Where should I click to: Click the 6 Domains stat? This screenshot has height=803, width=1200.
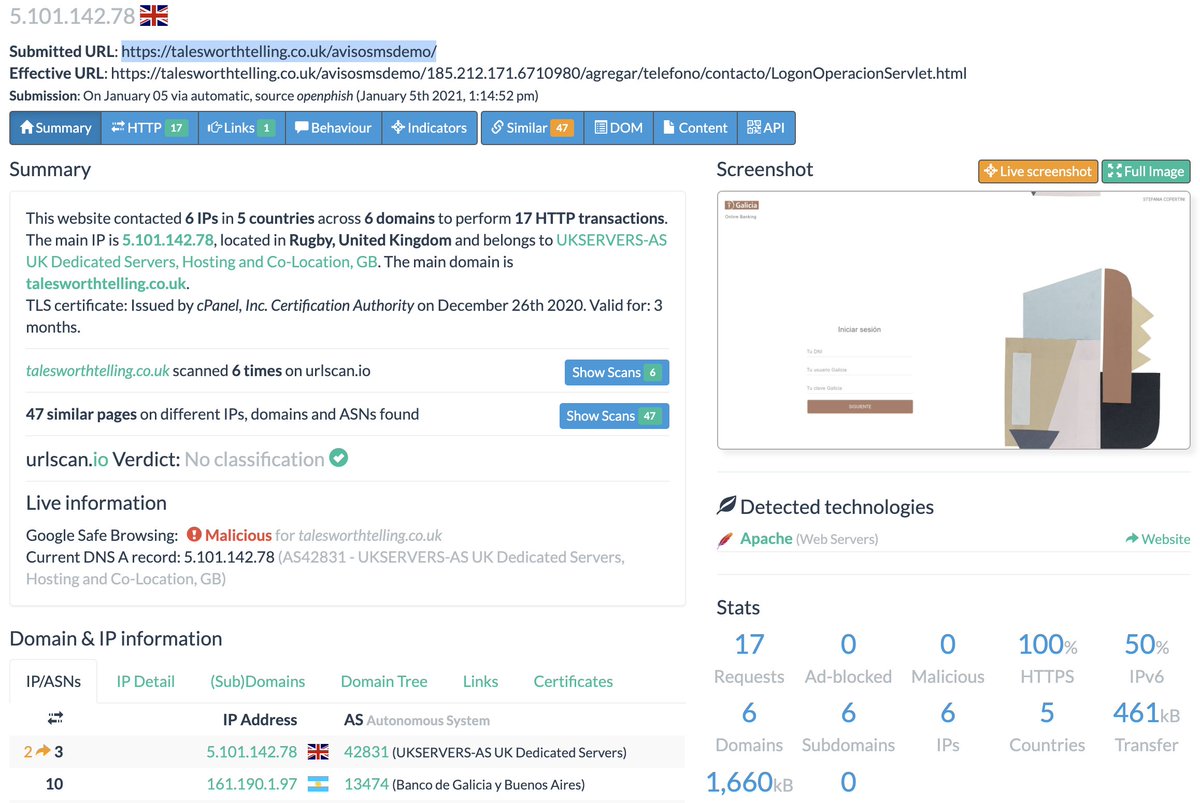tap(749, 728)
